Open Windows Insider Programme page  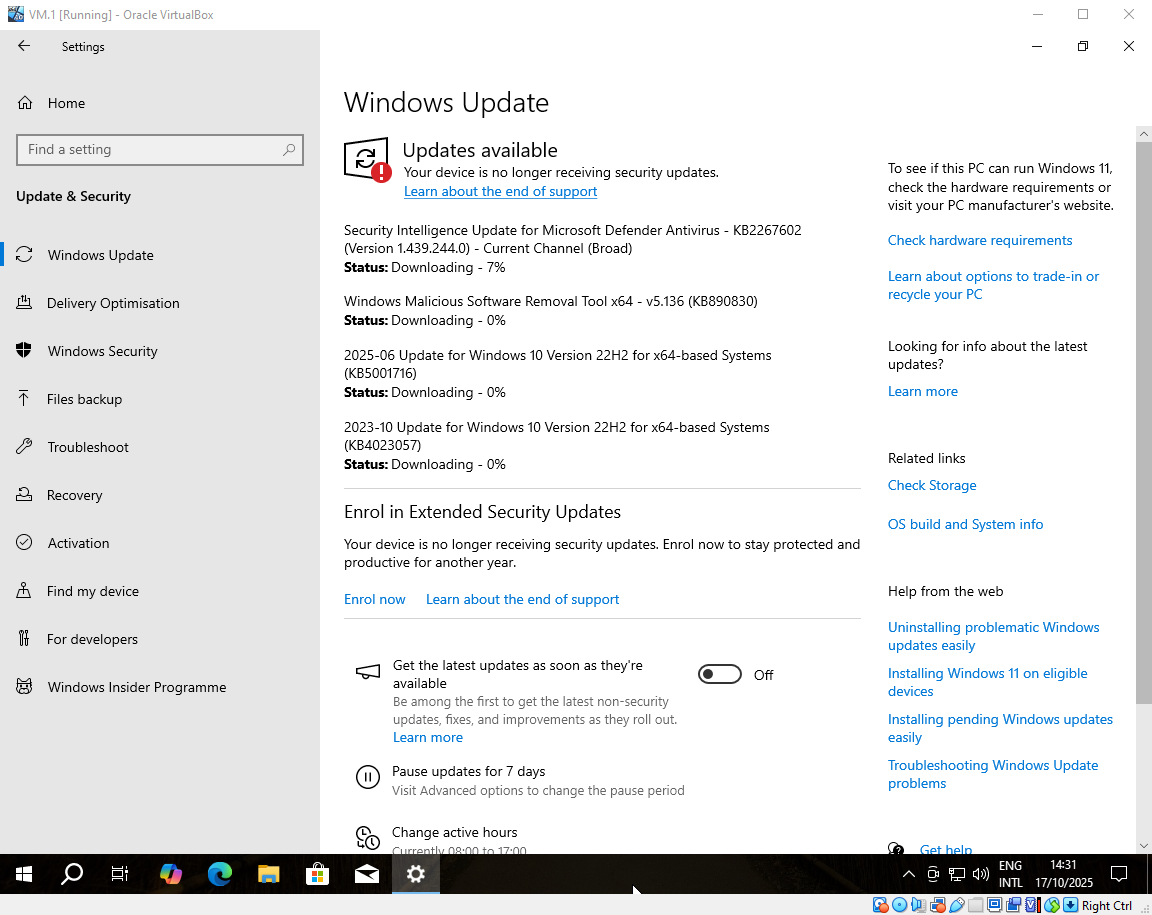(x=137, y=687)
